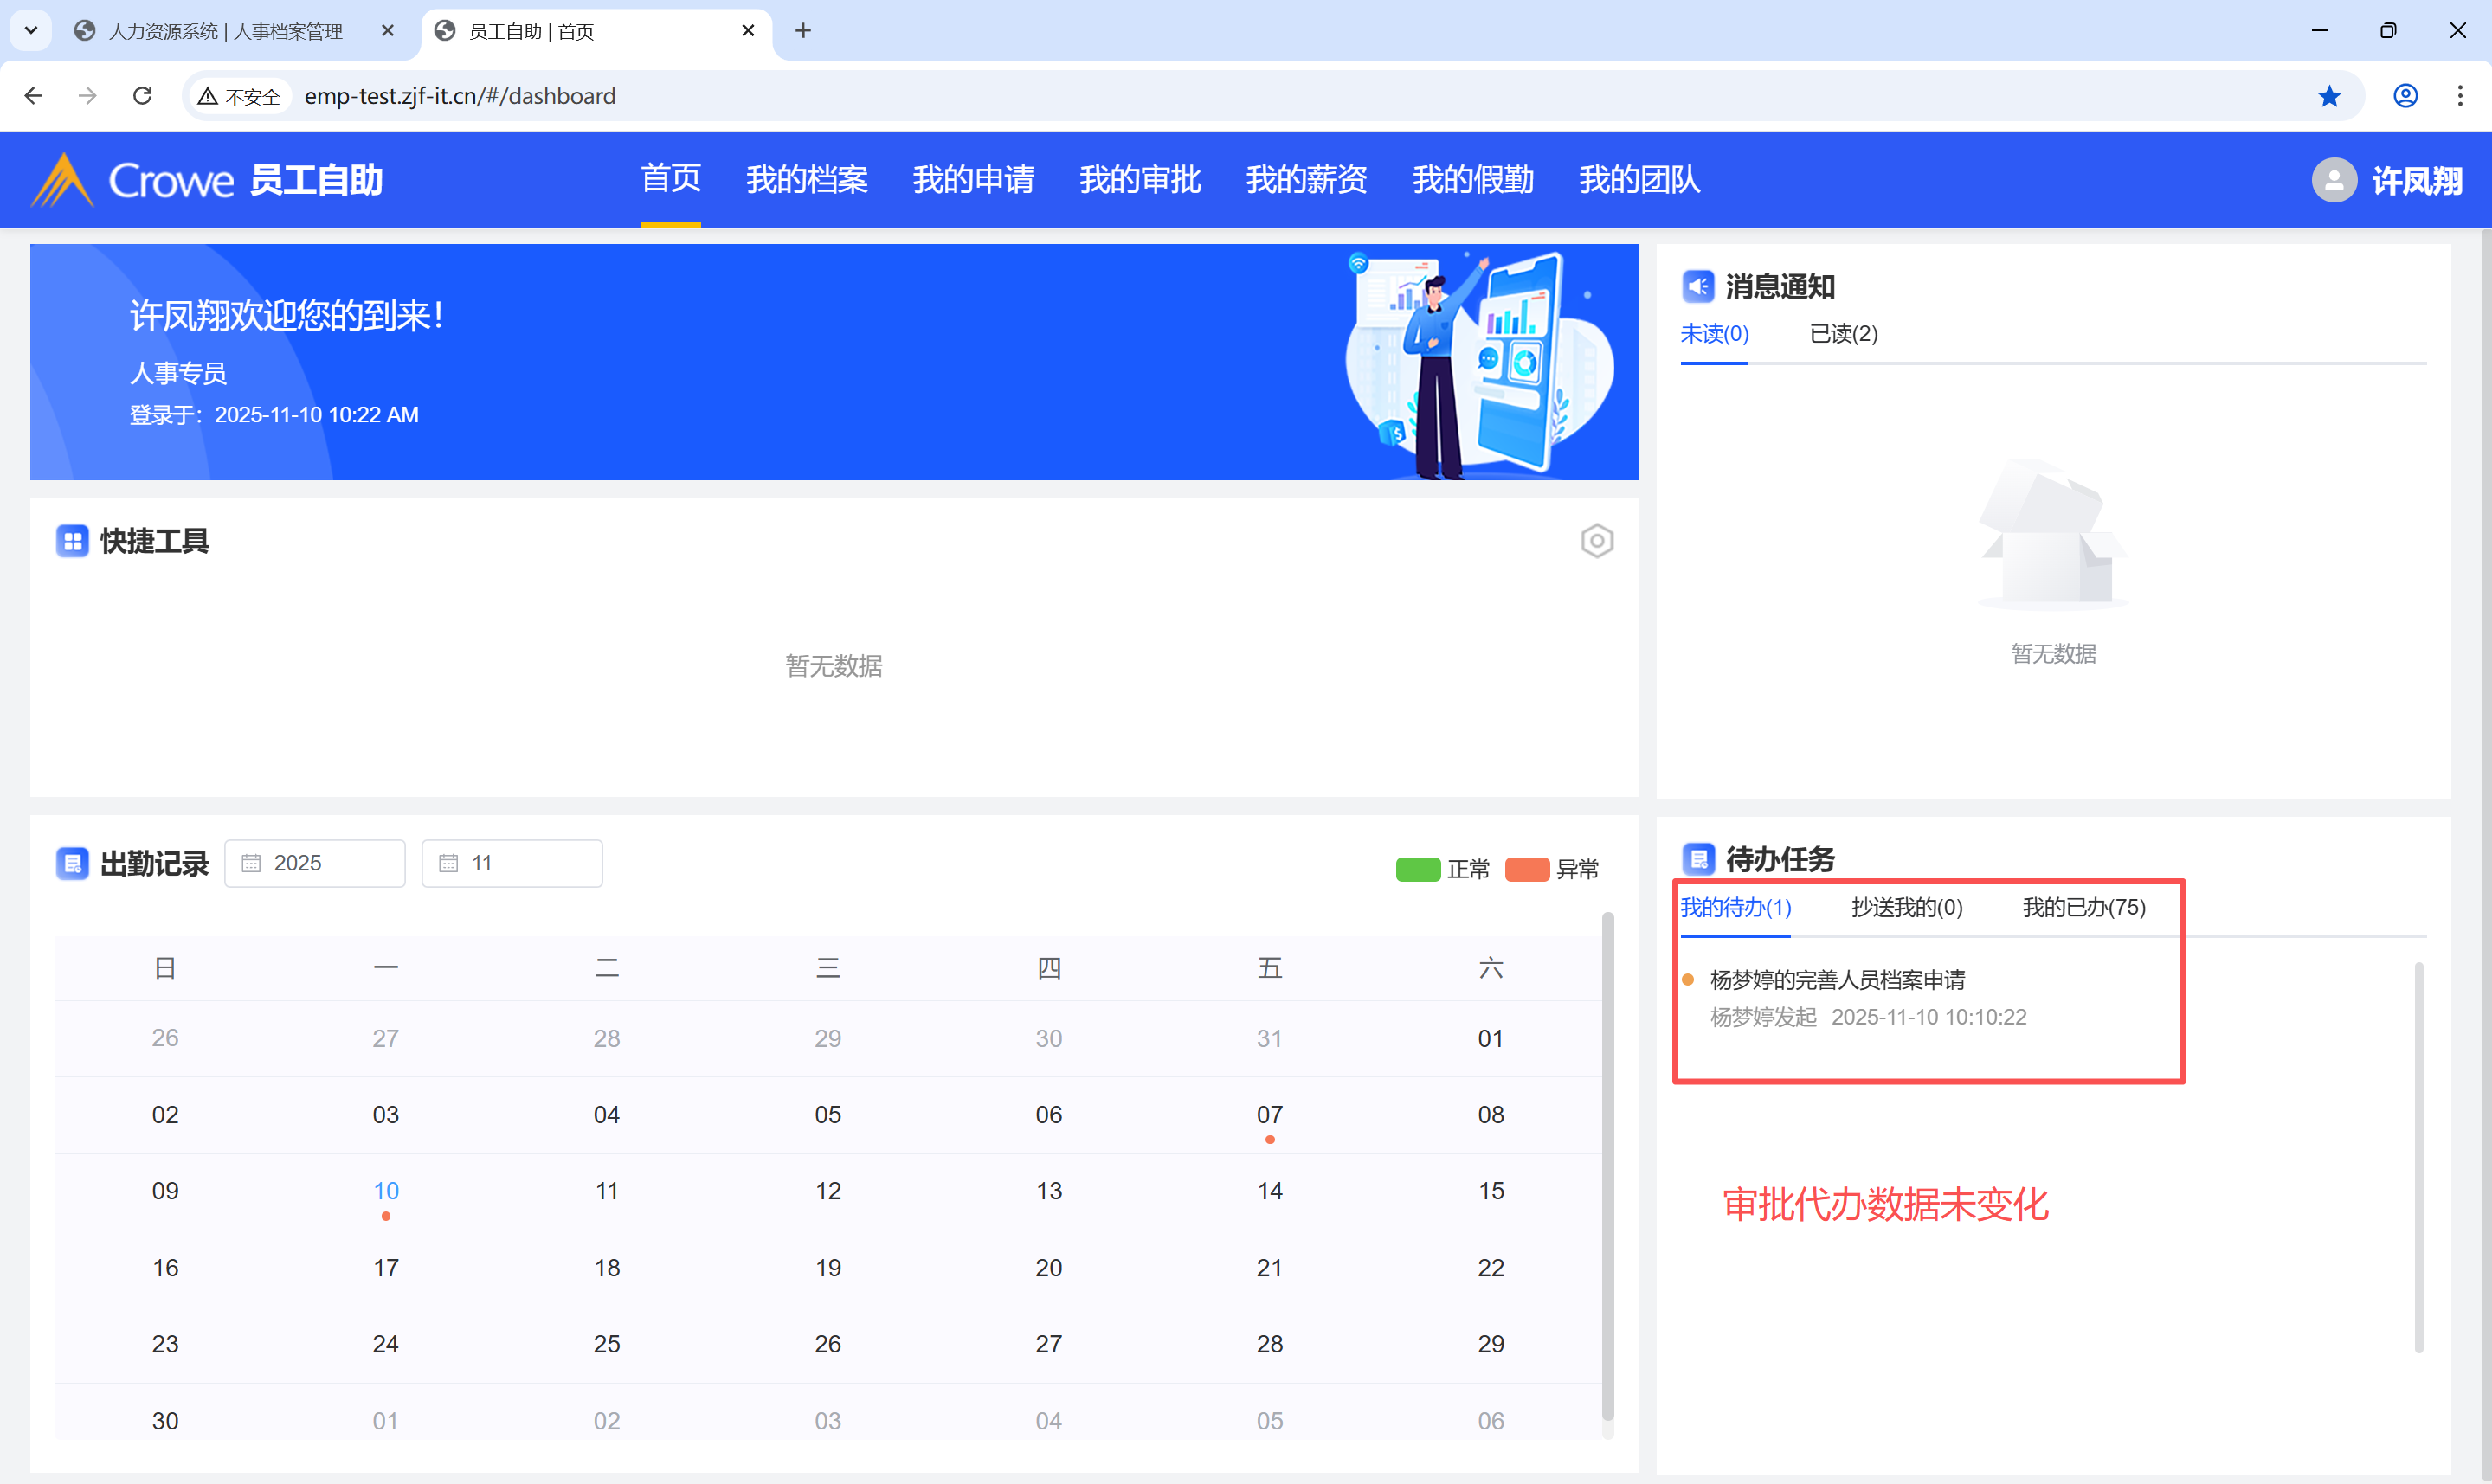The width and height of the screenshot is (2492, 1484).
Task: Click the green 正常 legend swatch
Action: point(1417,869)
